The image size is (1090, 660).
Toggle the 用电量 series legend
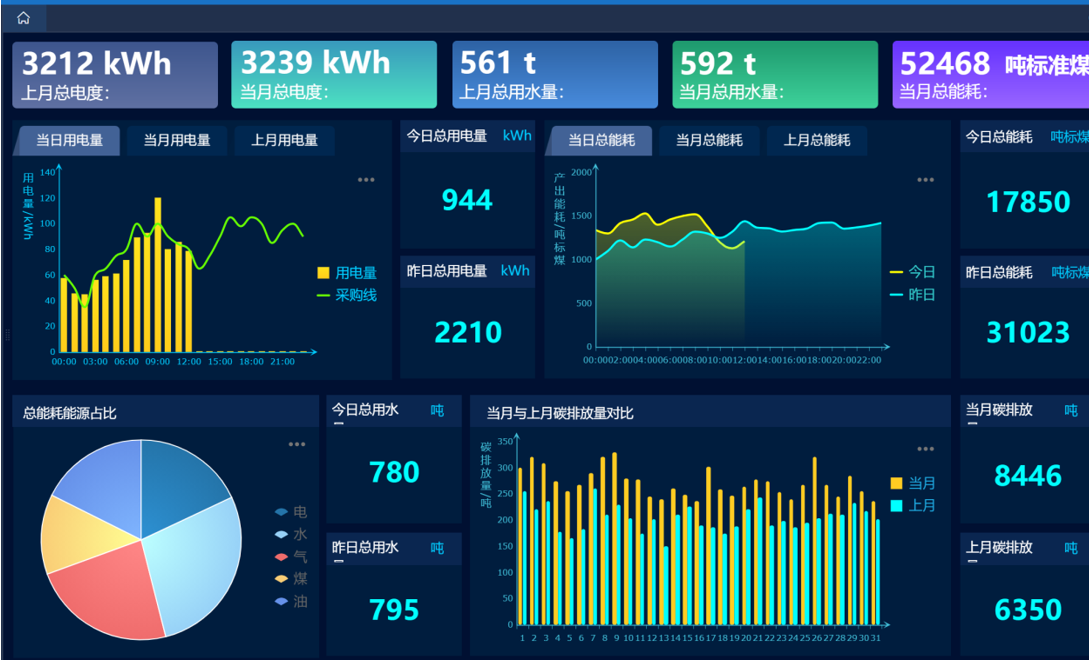(x=323, y=273)
